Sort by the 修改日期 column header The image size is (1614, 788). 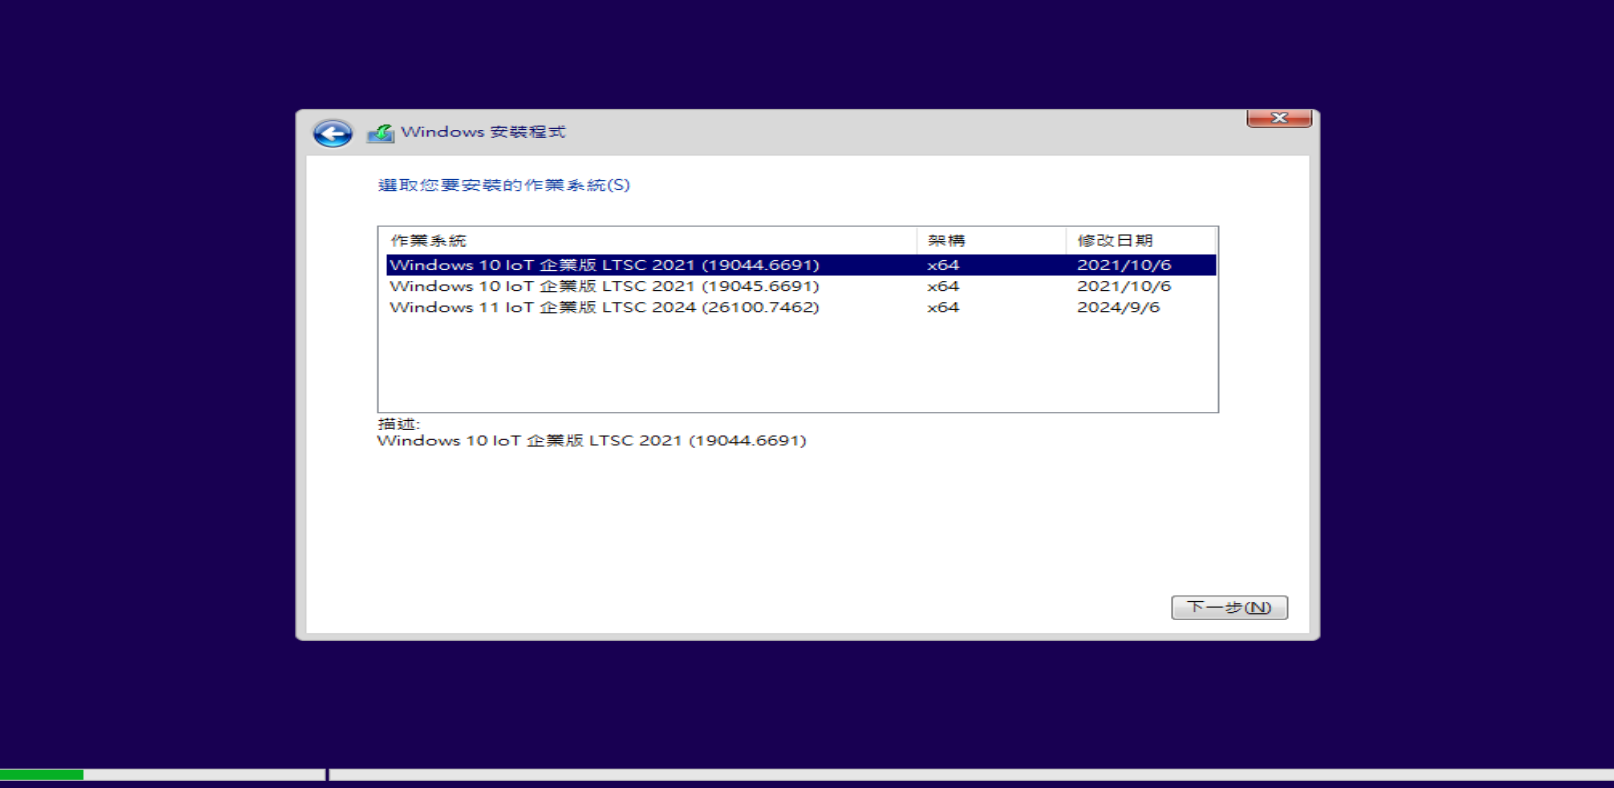(x=1115, y=241)
